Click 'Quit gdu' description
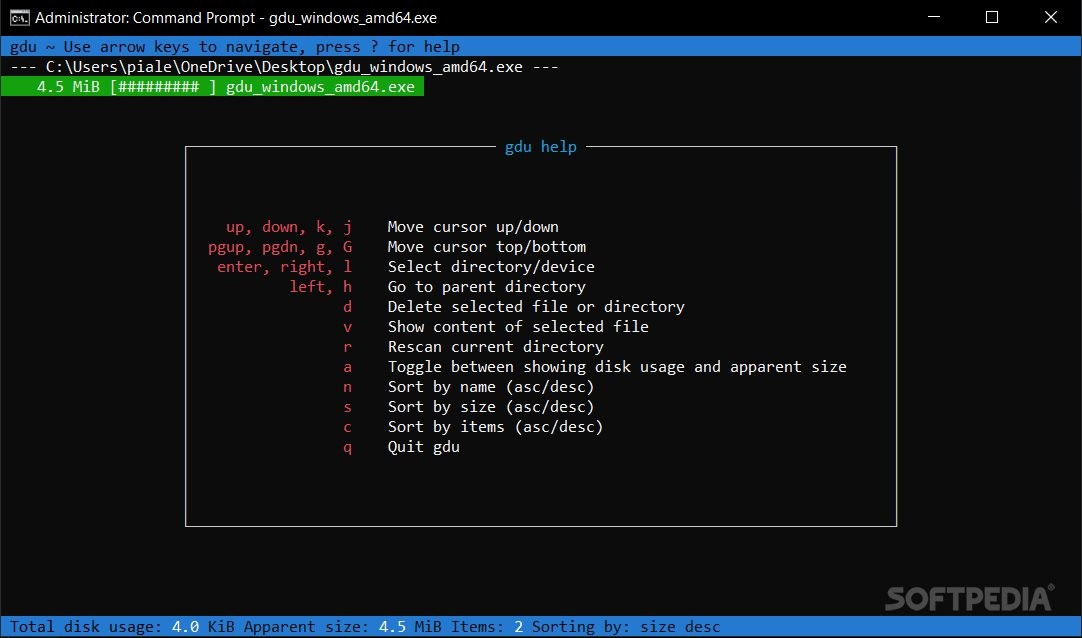The image size is (1082, 638). 424,447
